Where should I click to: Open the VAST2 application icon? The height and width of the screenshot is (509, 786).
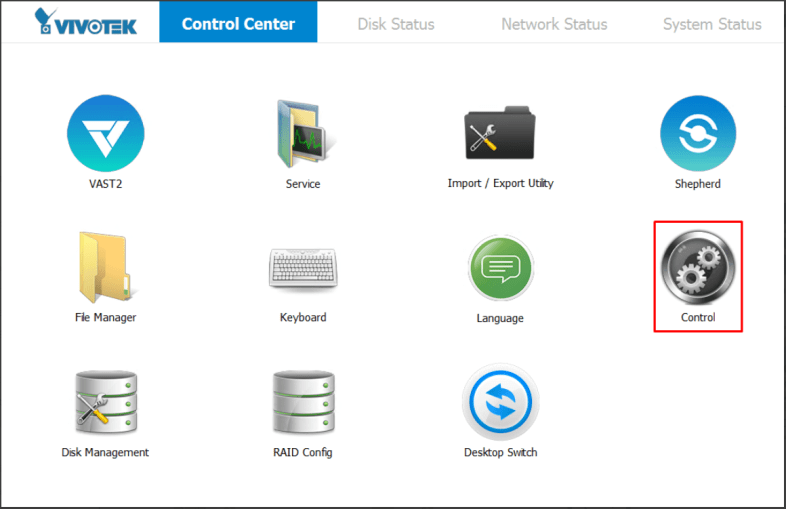point(105,133)
